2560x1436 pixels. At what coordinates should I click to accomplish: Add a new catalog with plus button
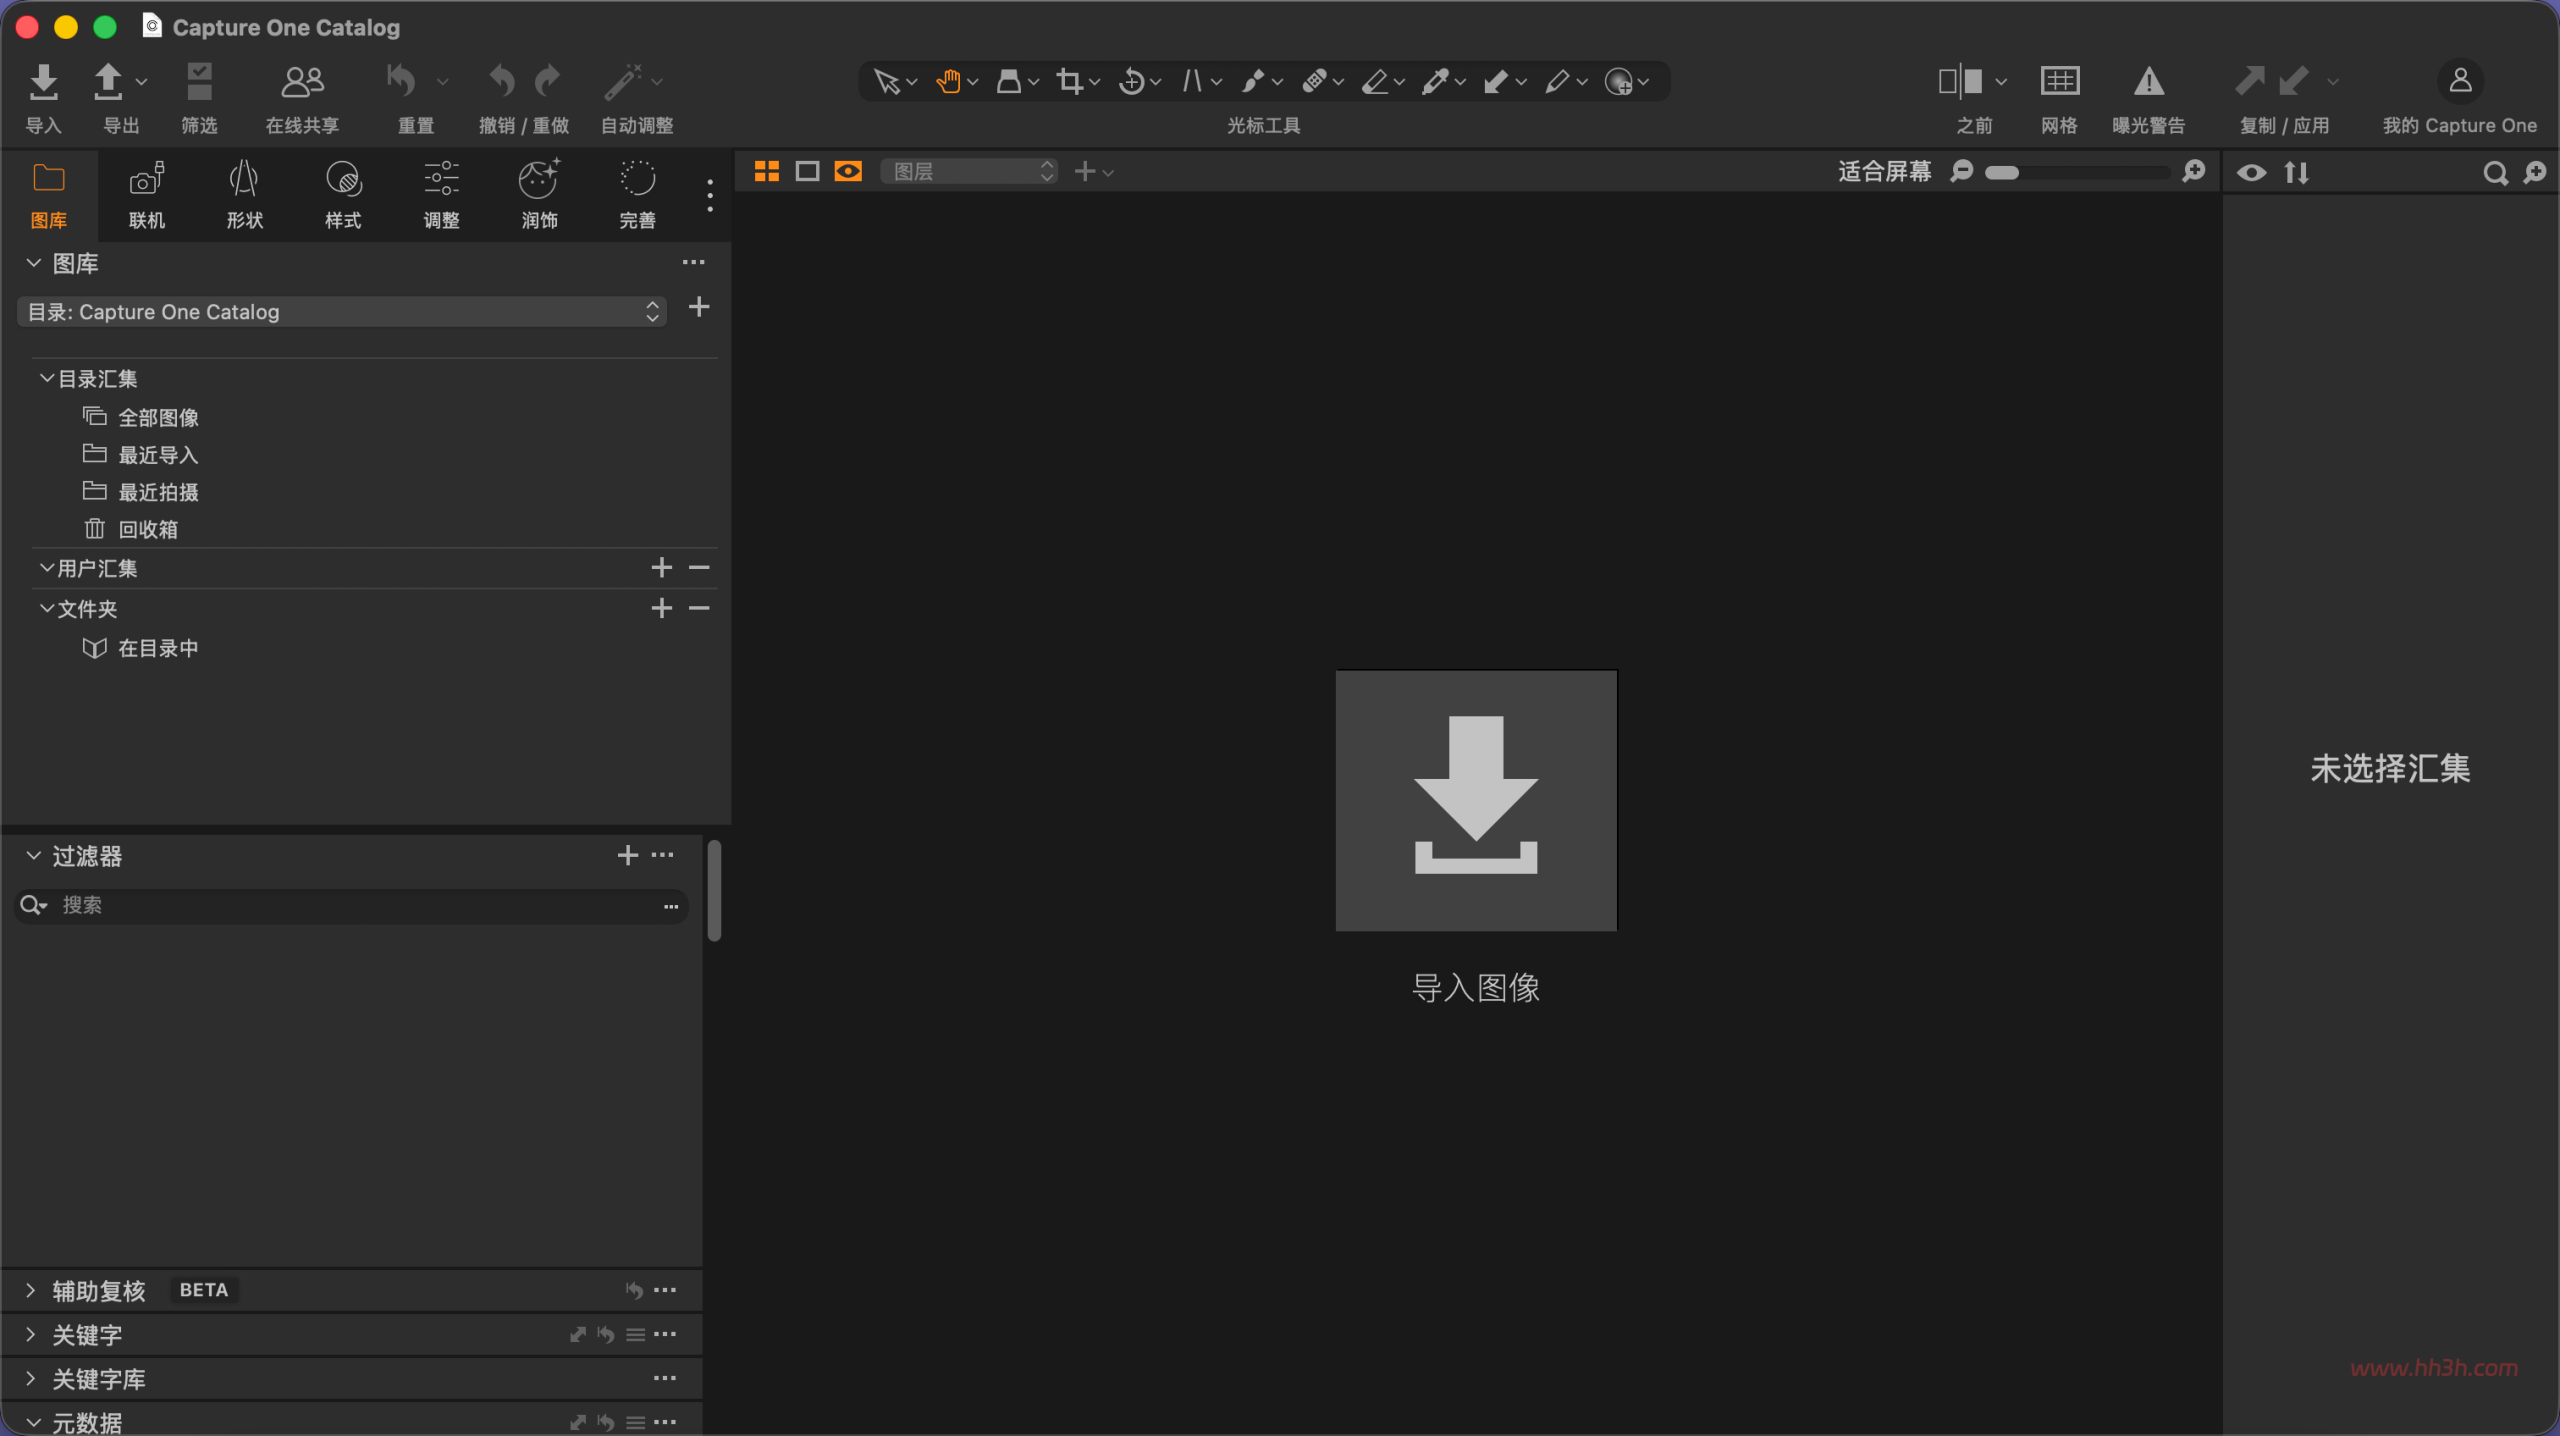pyautogui.click(x=699, y=307)
